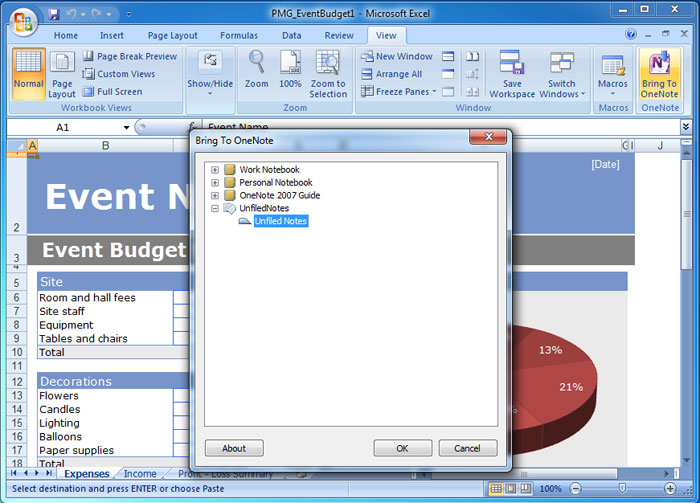Select Normal view in status bar
The height and width of the screenshot is (503, 700).
(x=496, y=489)
